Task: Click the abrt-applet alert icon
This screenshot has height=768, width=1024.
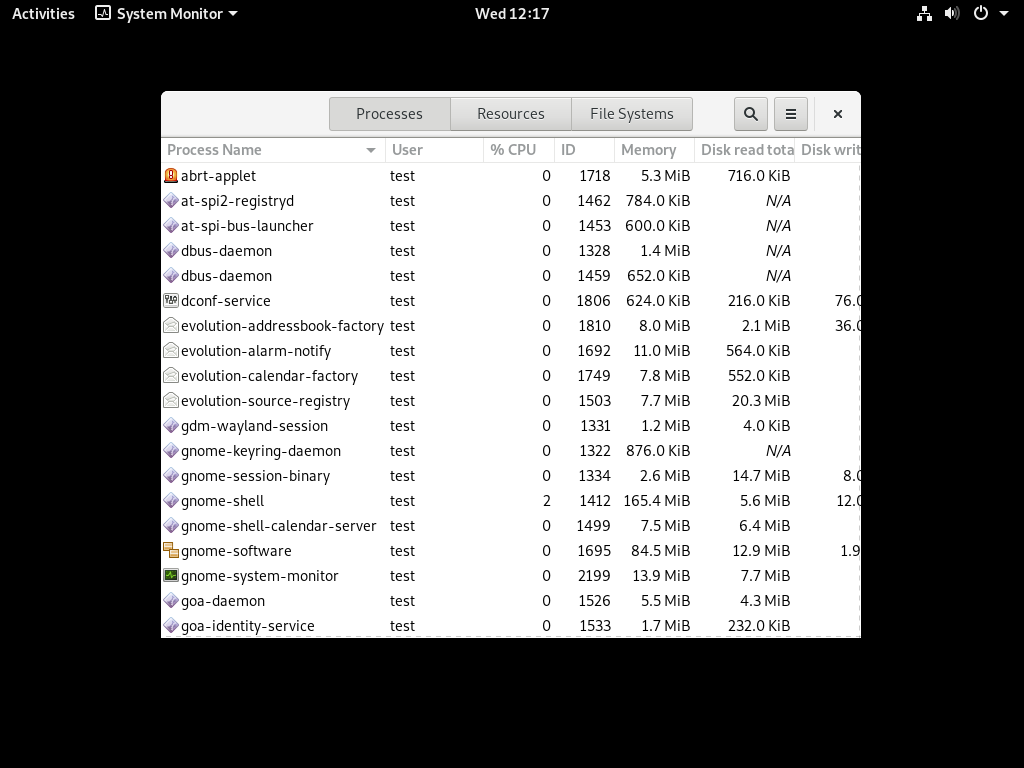Action: [x=170, y=176]
